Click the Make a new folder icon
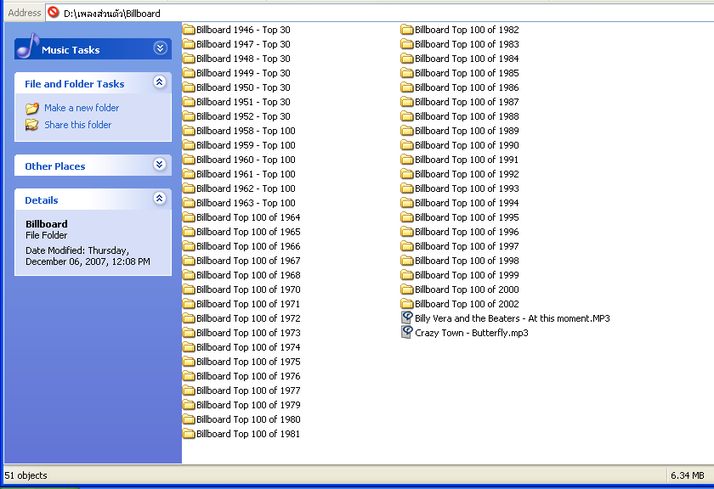Image resolution: width=714 pixels, height=489 pixels. [x=32, y=108]
